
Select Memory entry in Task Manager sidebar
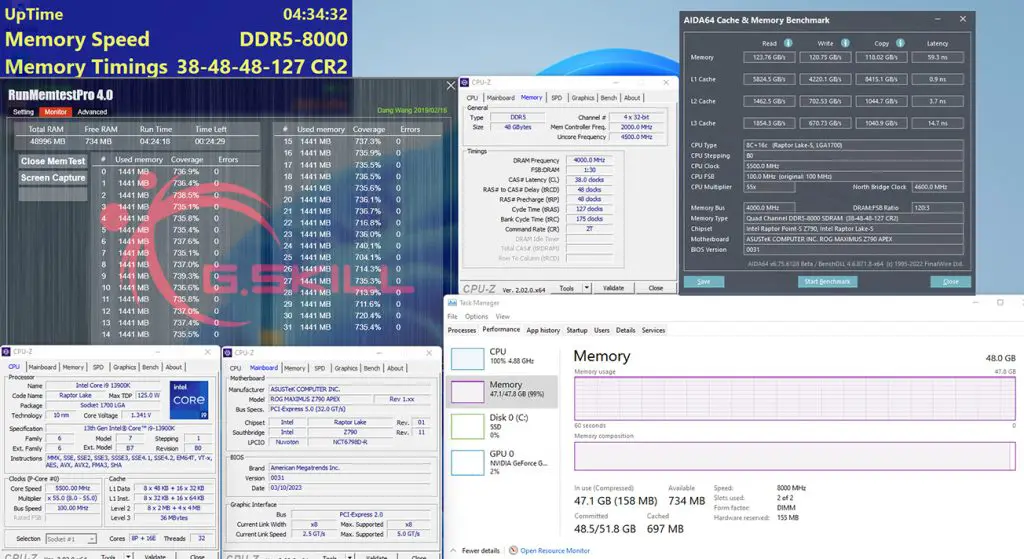point(502,390)
